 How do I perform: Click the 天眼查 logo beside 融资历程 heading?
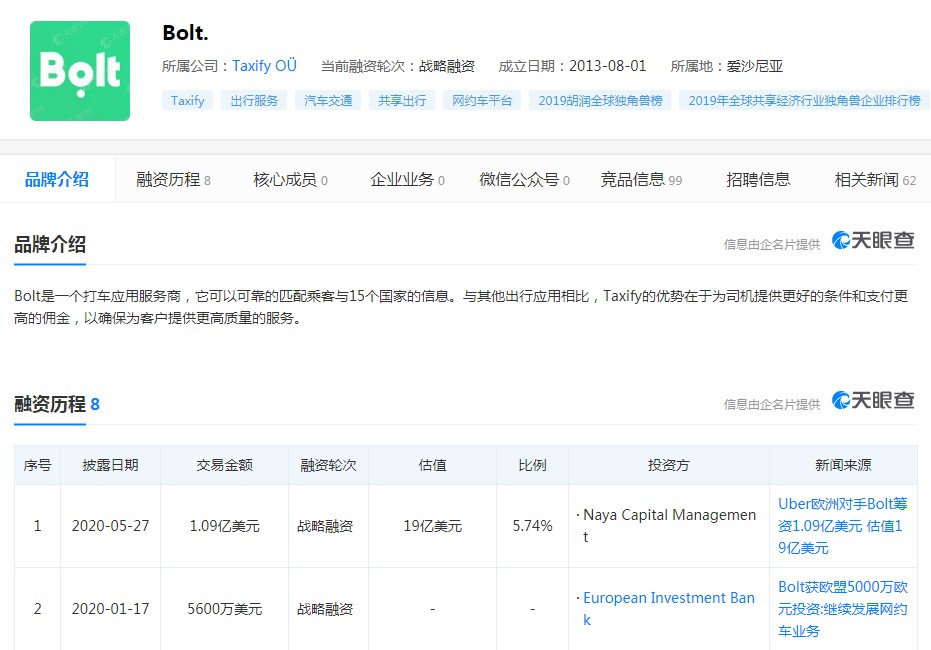click(x=873, y=401)
